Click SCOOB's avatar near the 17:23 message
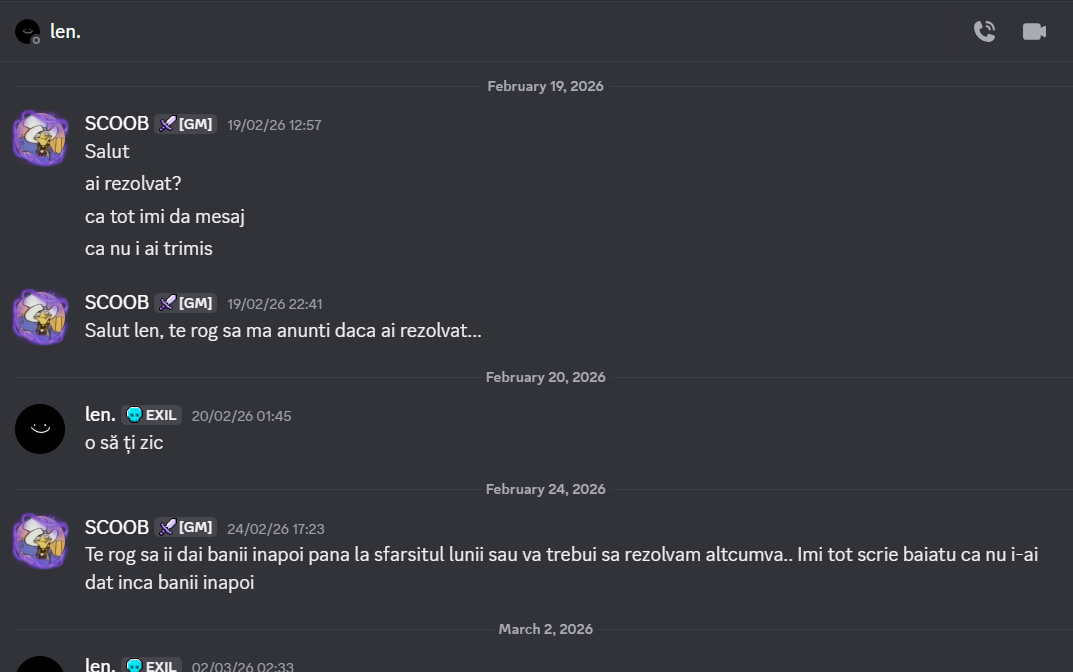This screenshot has height=672, width=1073. [40, 541]
